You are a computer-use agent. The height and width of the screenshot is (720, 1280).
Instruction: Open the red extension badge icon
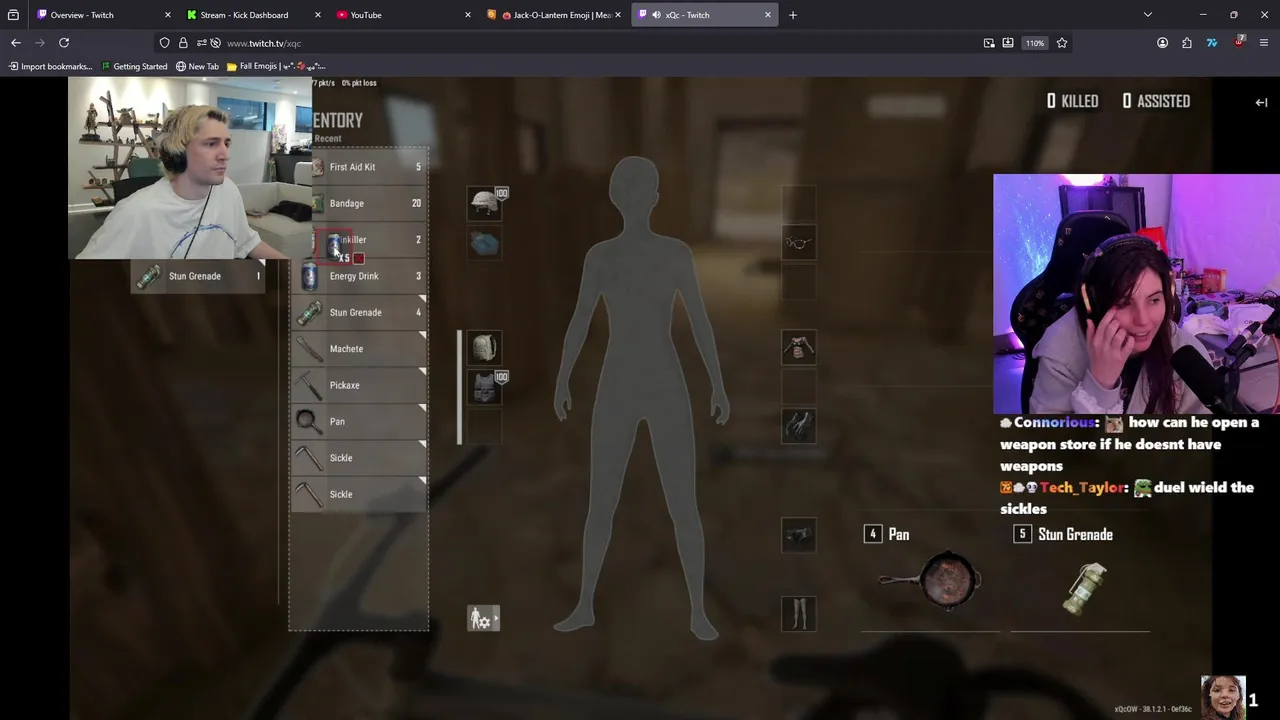click(1239, 42)
